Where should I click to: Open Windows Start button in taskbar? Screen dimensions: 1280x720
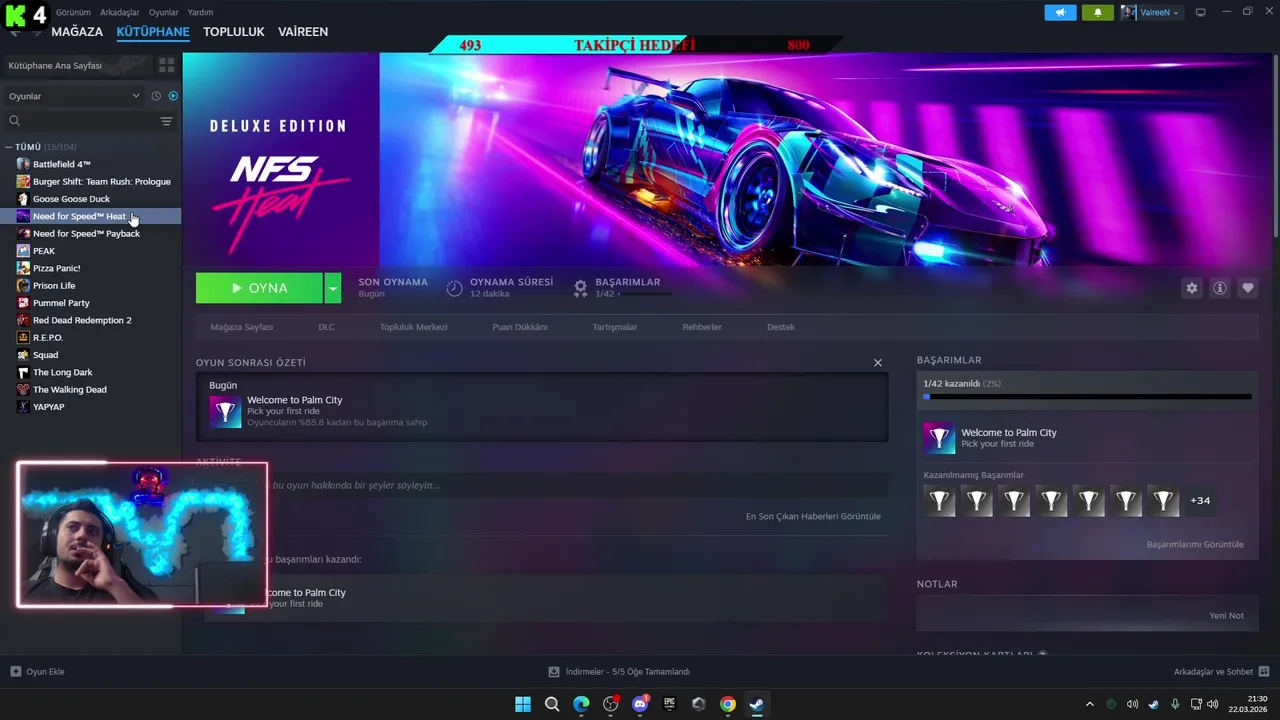pyautogui.click(x=523, y=704)
